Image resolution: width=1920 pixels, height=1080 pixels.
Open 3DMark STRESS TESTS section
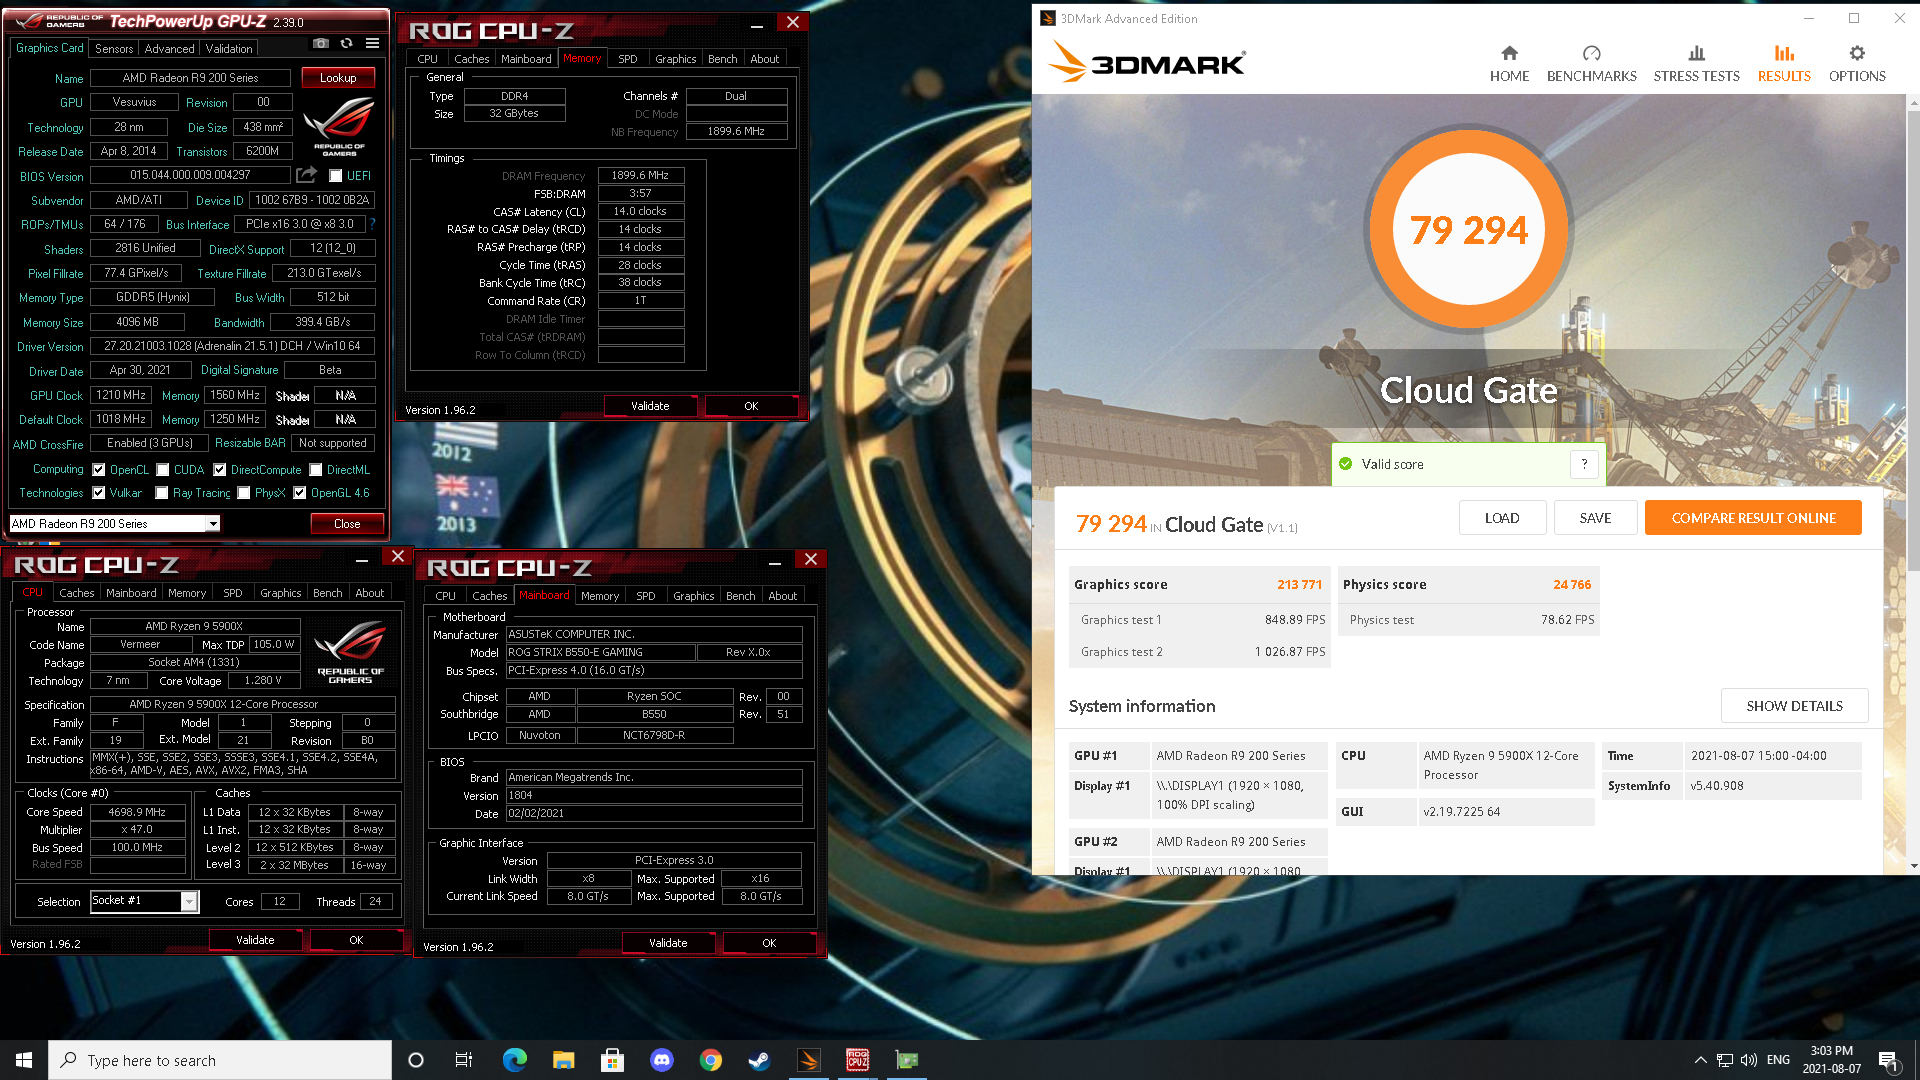point(1696,64)
